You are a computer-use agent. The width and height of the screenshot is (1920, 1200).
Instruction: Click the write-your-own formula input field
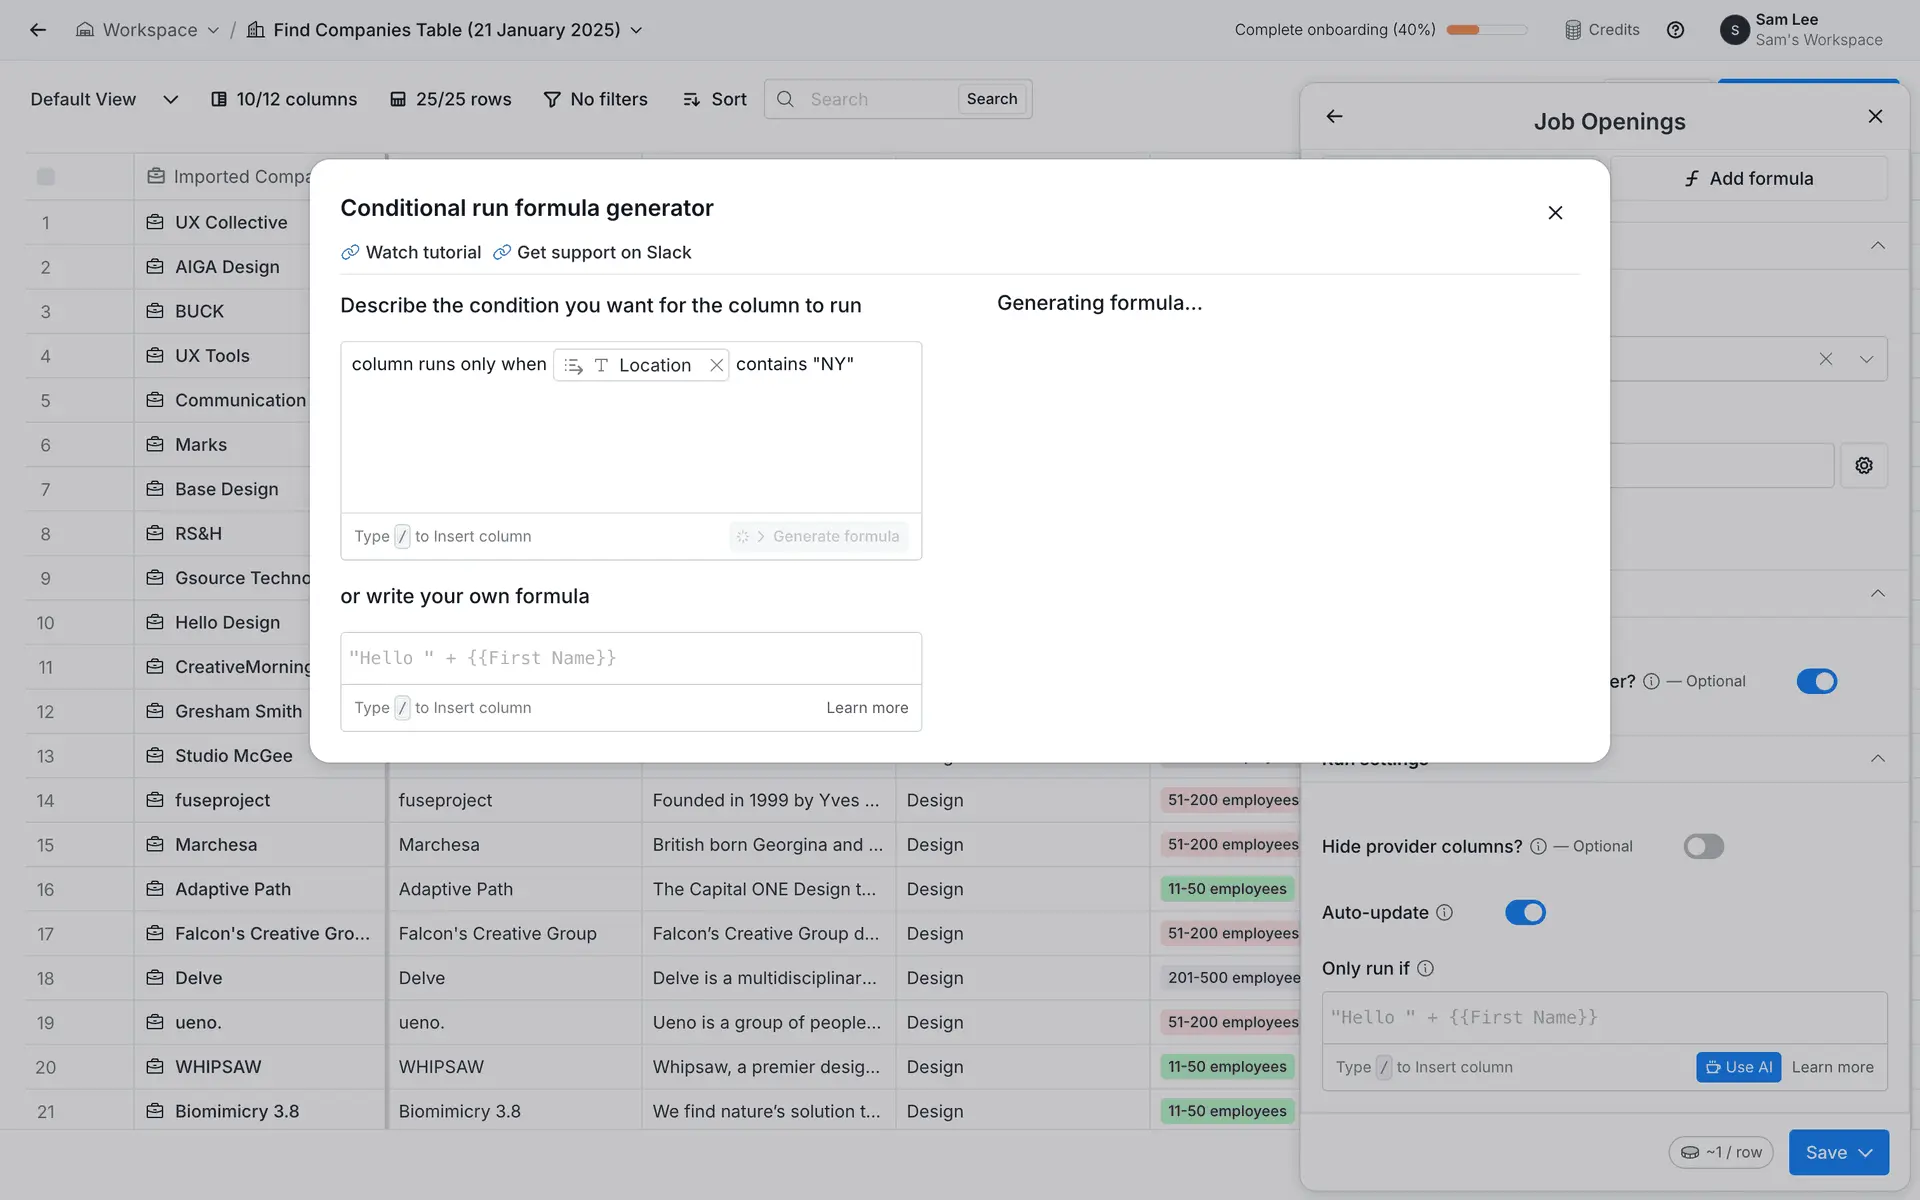coord(630,658)
